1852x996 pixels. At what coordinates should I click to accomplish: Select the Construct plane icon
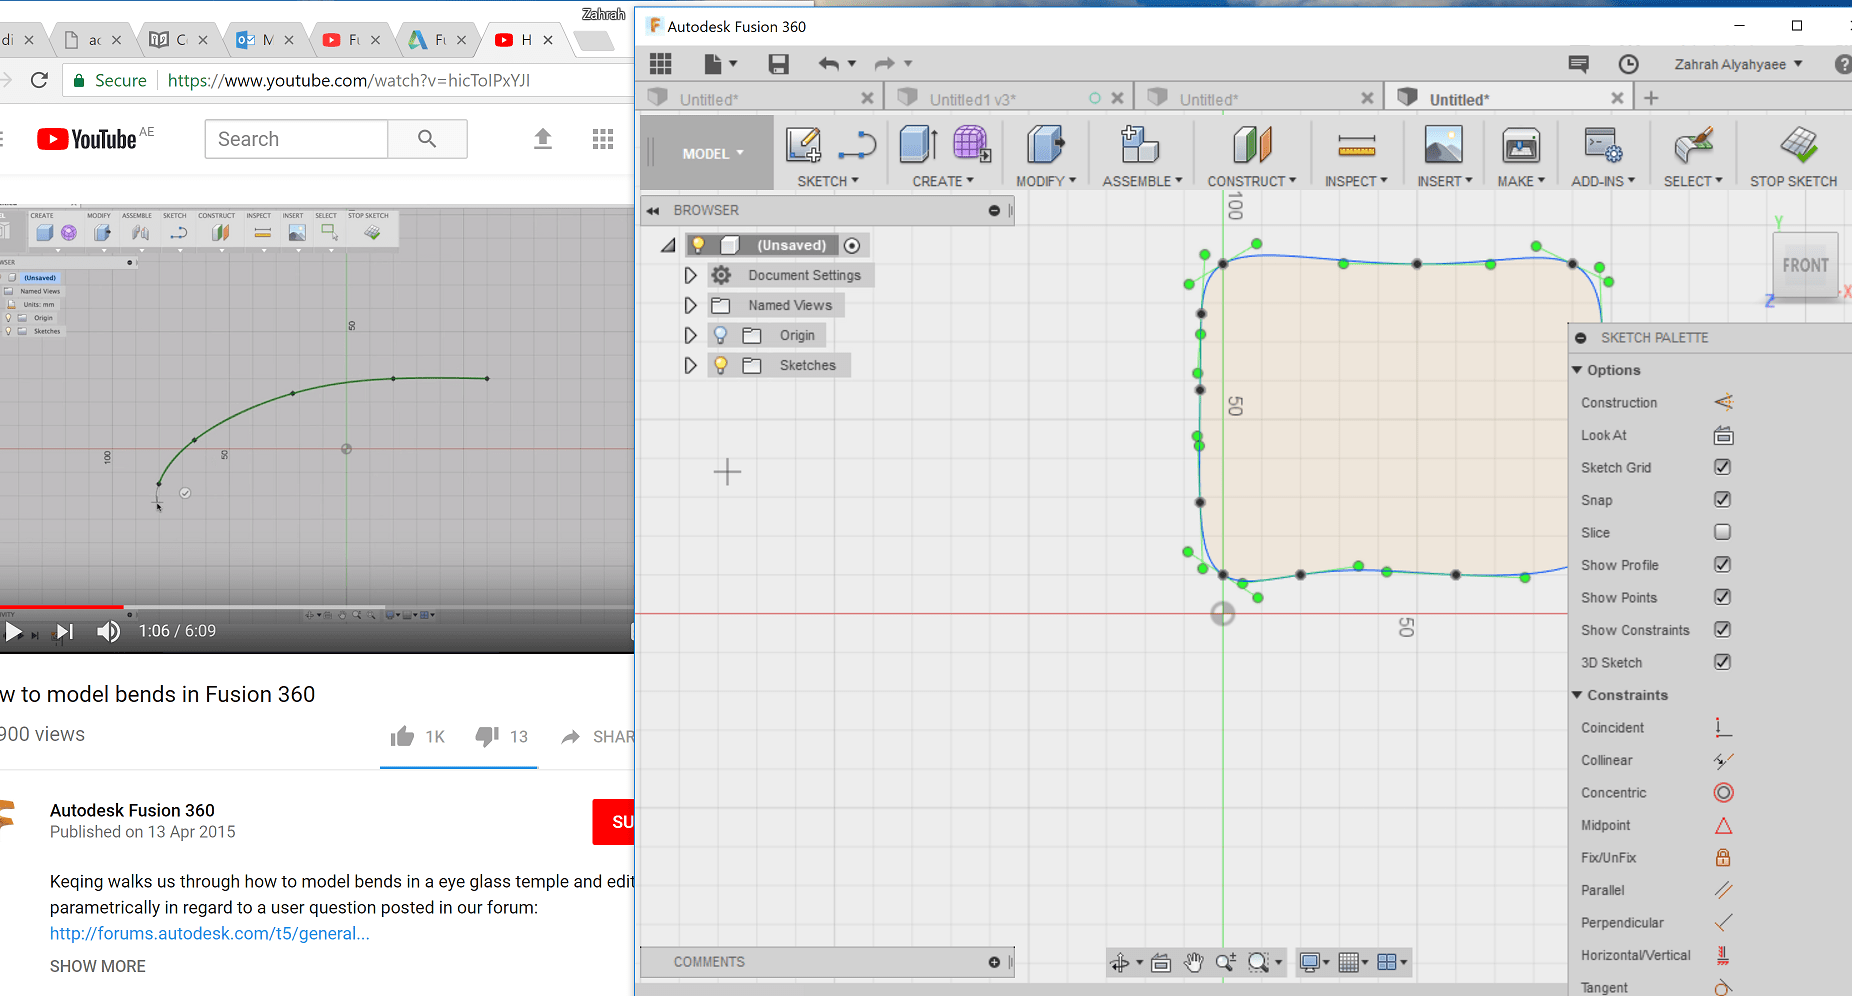coord(1252,145)
